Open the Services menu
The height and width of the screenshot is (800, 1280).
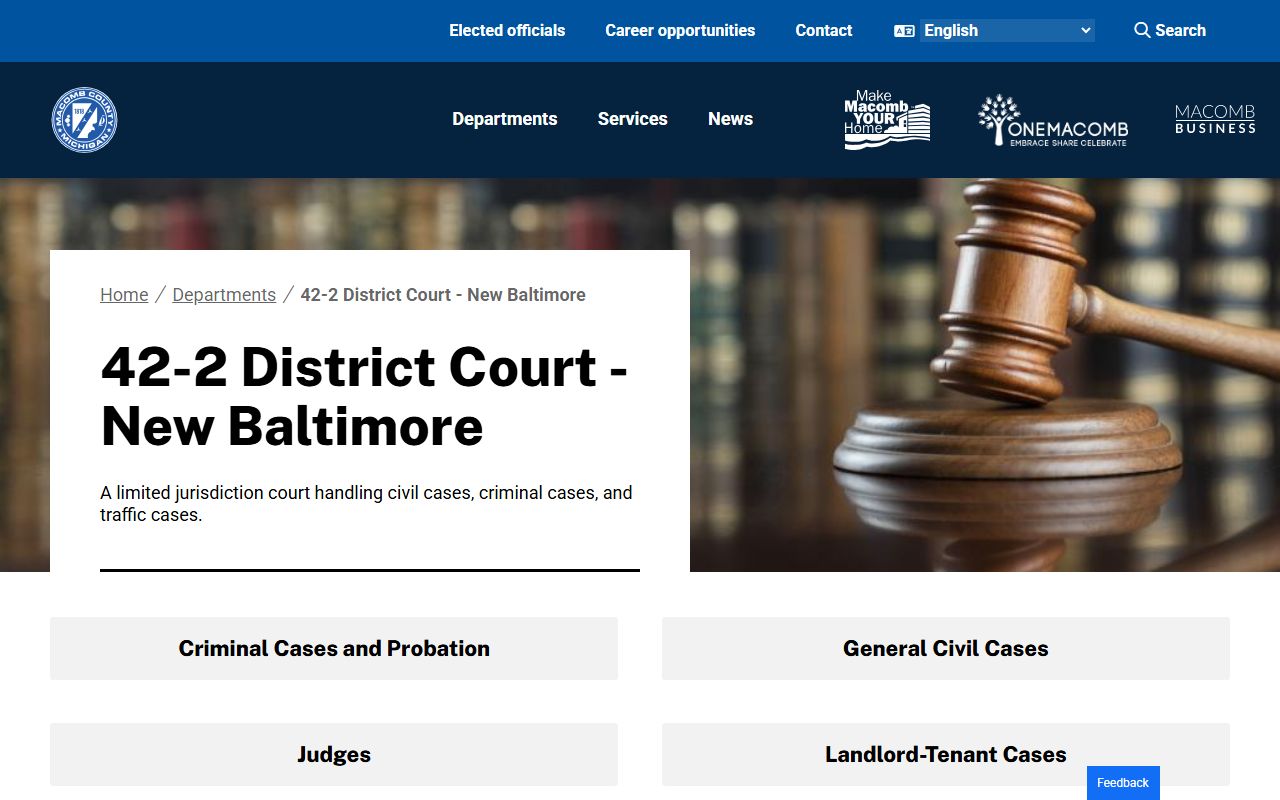click(633, 119)
